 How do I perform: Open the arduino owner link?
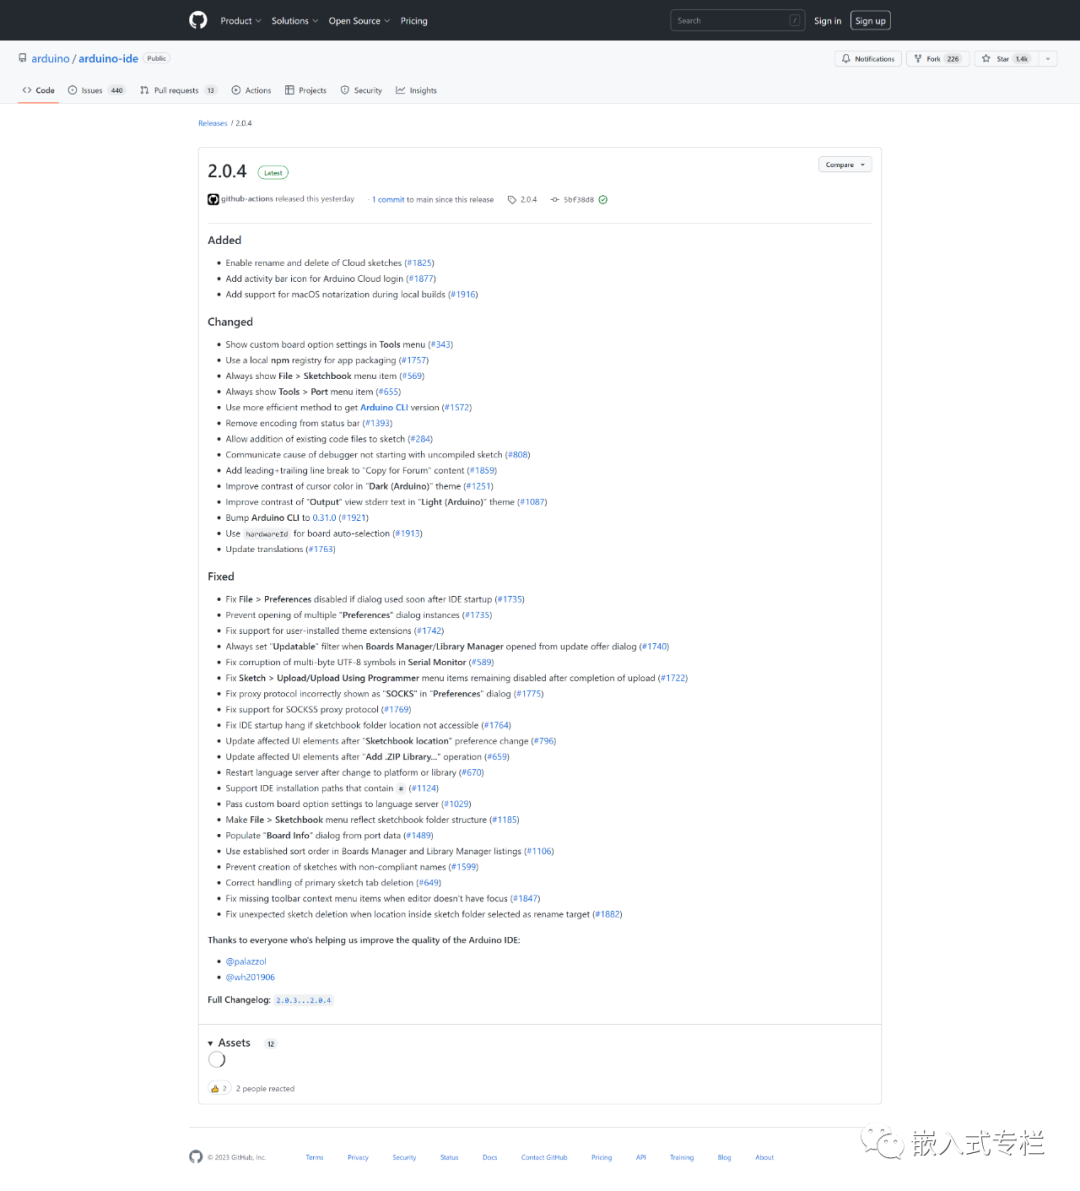(x=50, y=58)
